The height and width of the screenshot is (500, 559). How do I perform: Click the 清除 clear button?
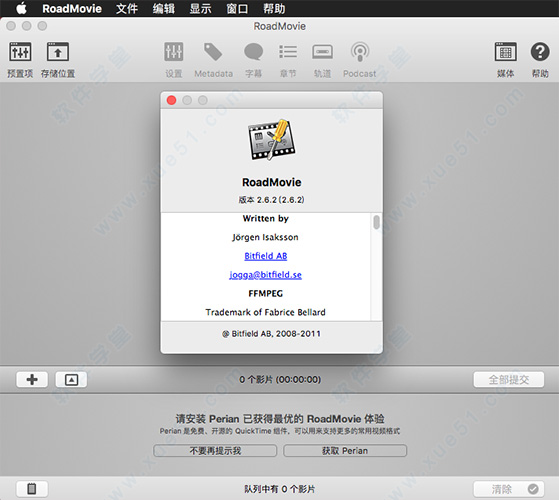pyautogui.click(x=509, y=489)
